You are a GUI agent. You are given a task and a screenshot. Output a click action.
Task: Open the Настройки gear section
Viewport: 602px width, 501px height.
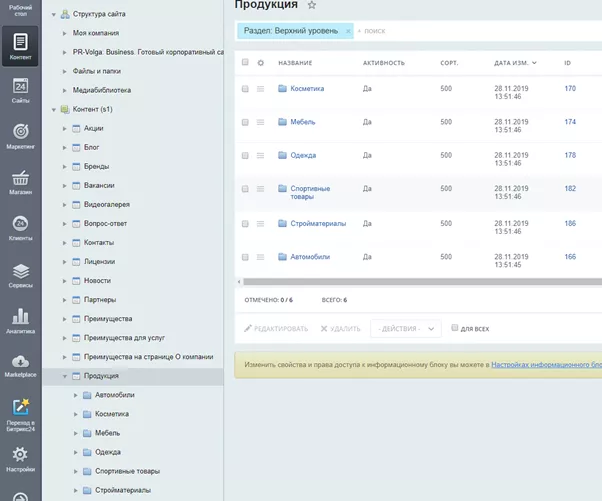click(20, 459)
